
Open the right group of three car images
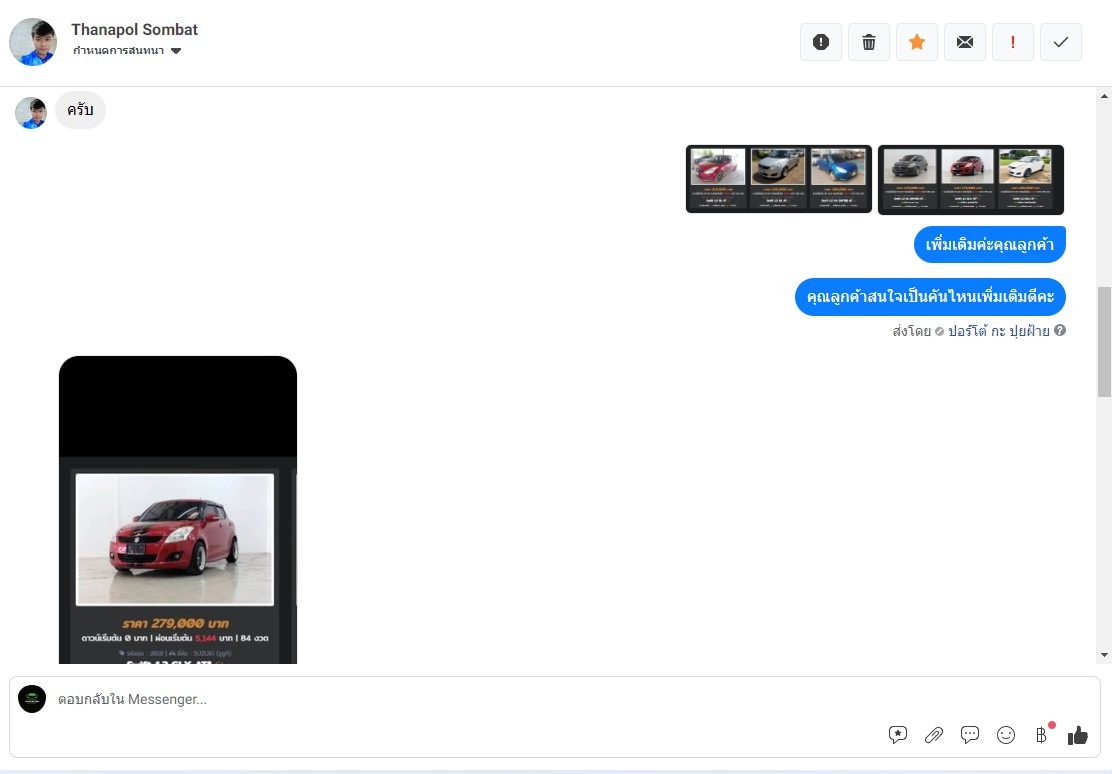point(970,179)
